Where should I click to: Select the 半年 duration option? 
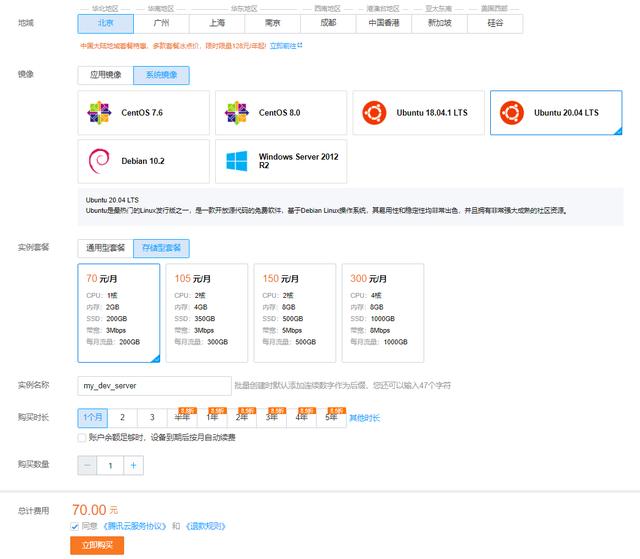[182, 417]
